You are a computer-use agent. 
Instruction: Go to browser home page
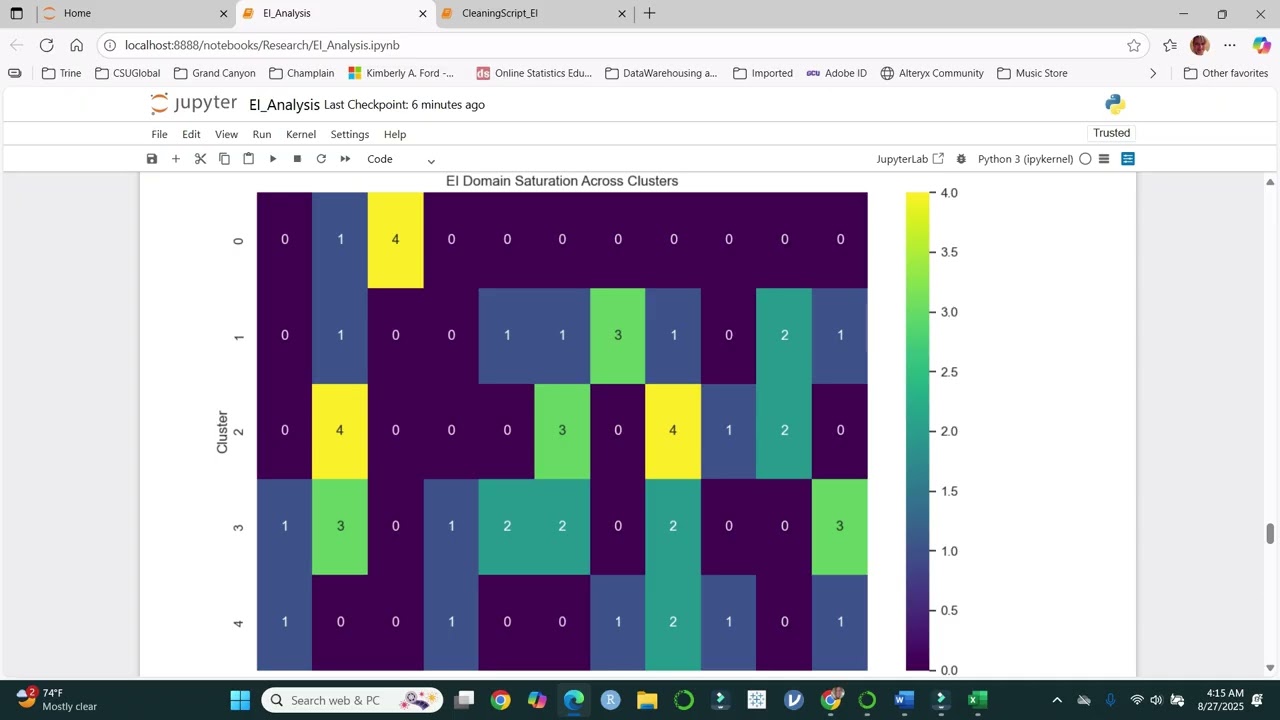coord(76,45)
